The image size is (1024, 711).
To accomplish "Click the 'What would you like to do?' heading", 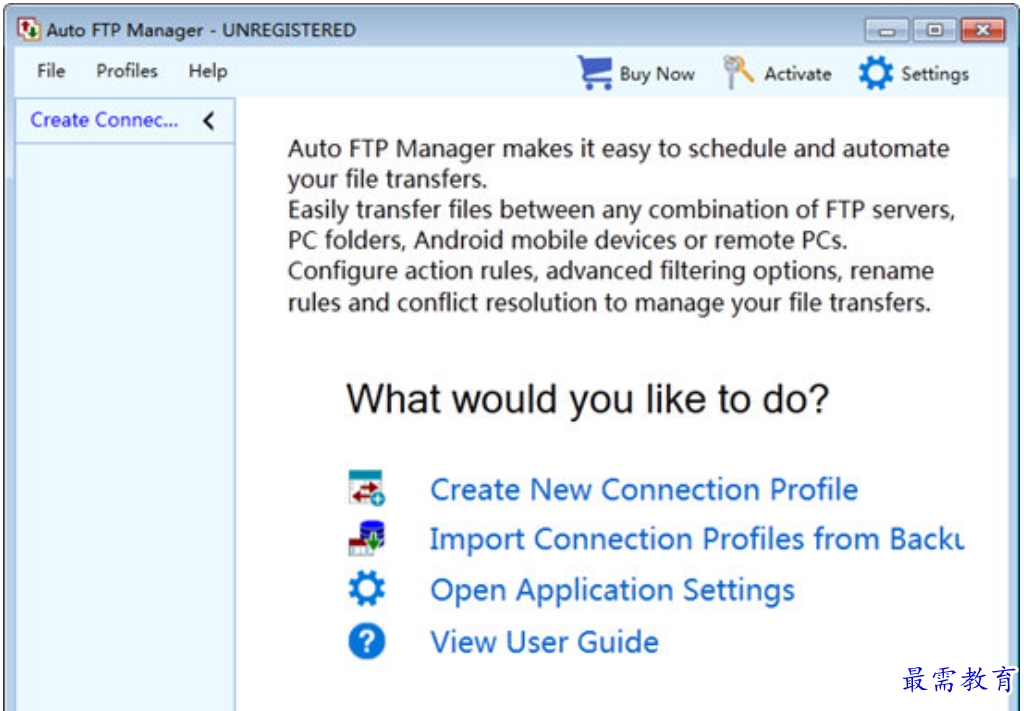I will 588,399.
